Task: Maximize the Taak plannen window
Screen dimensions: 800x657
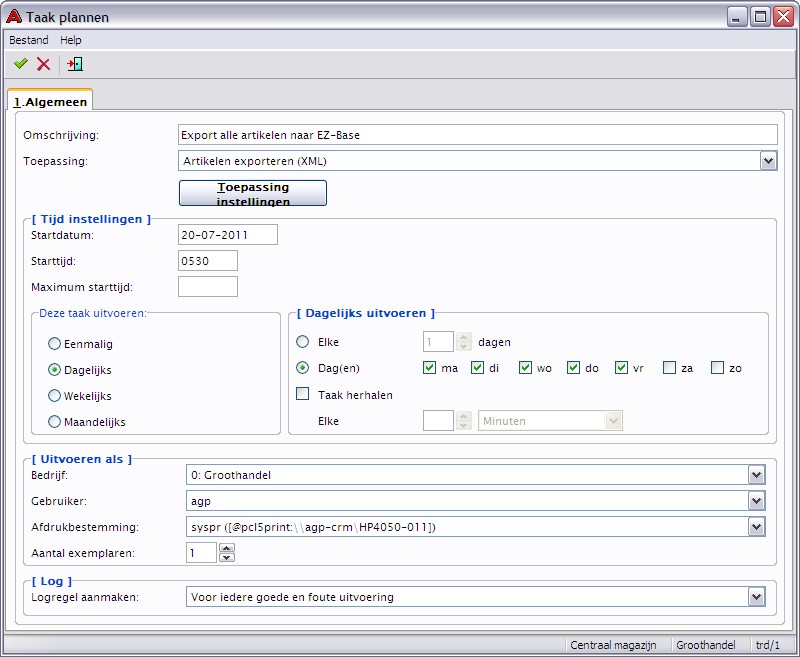Action: click(760, 17)
